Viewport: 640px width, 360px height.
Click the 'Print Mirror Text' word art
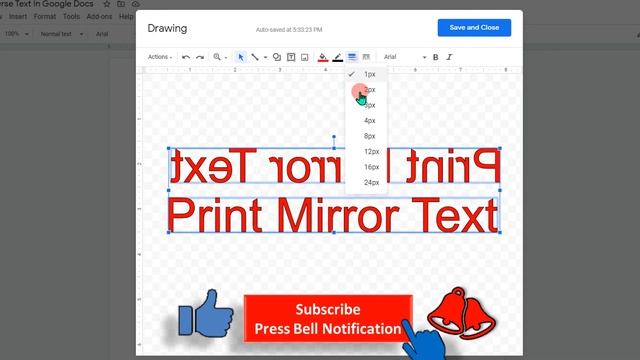tap(333, 215)
